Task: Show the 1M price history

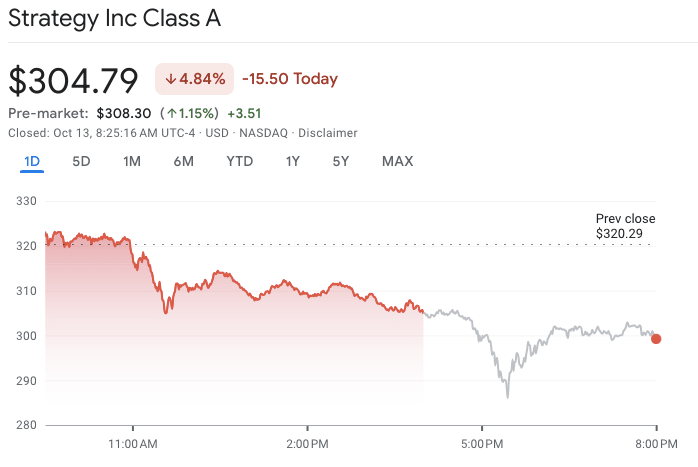Action: click(x=132, y=162)
